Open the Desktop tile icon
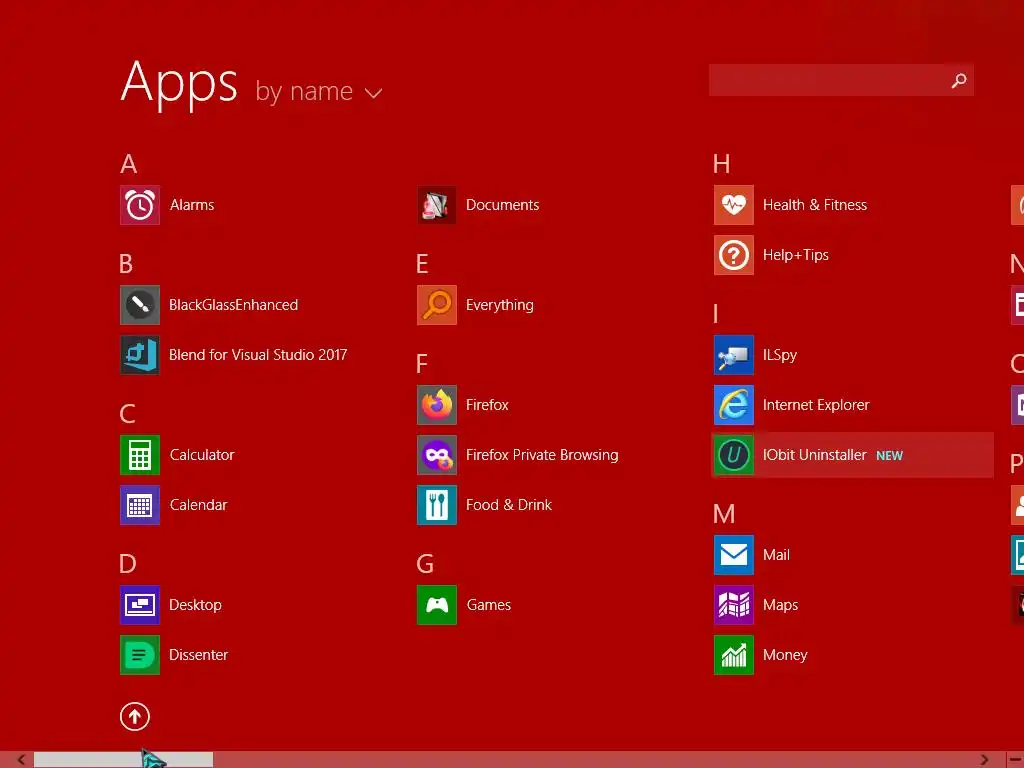 (x=140, y=605)
